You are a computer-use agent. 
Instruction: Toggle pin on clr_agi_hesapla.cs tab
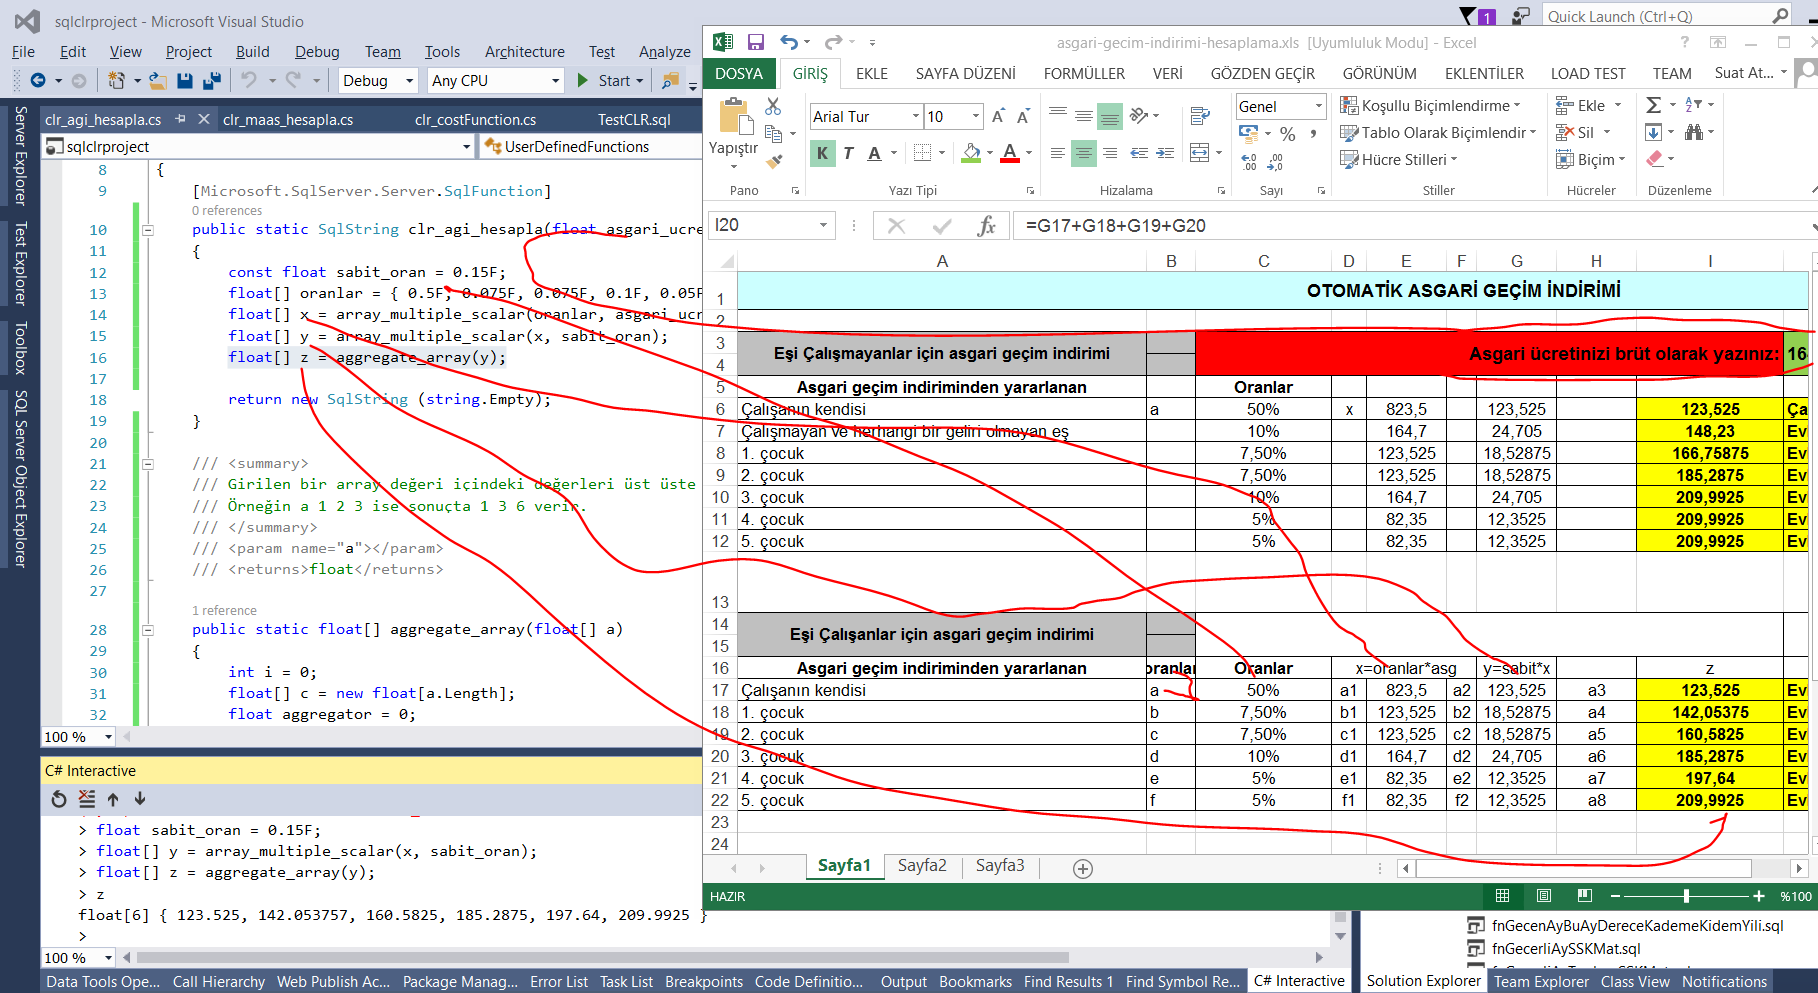181,119
